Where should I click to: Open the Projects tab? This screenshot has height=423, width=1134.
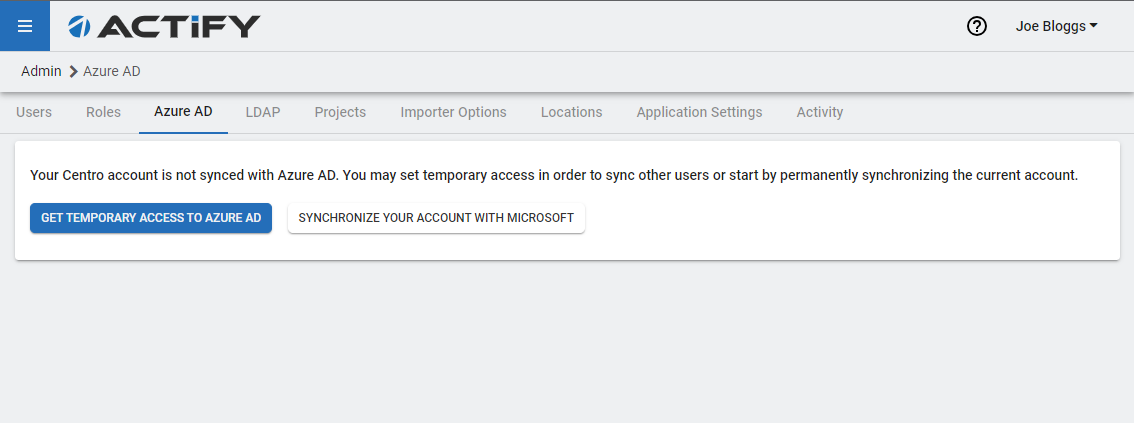pyautogui.click(x=340, y=112)
